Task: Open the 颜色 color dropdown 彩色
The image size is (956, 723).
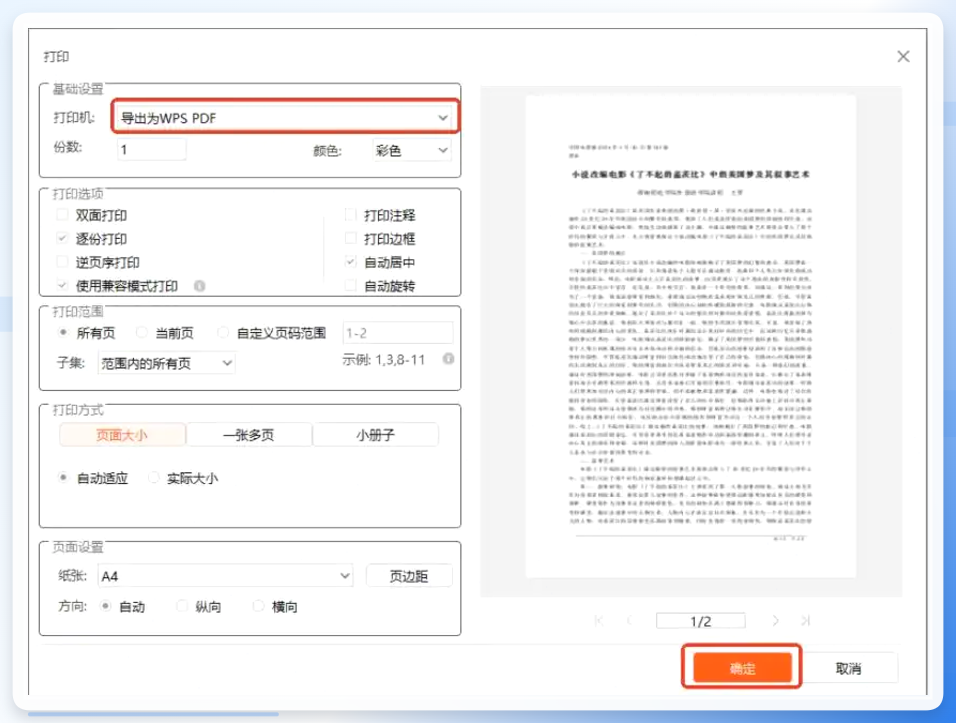Action: click(x=412, y=150)
